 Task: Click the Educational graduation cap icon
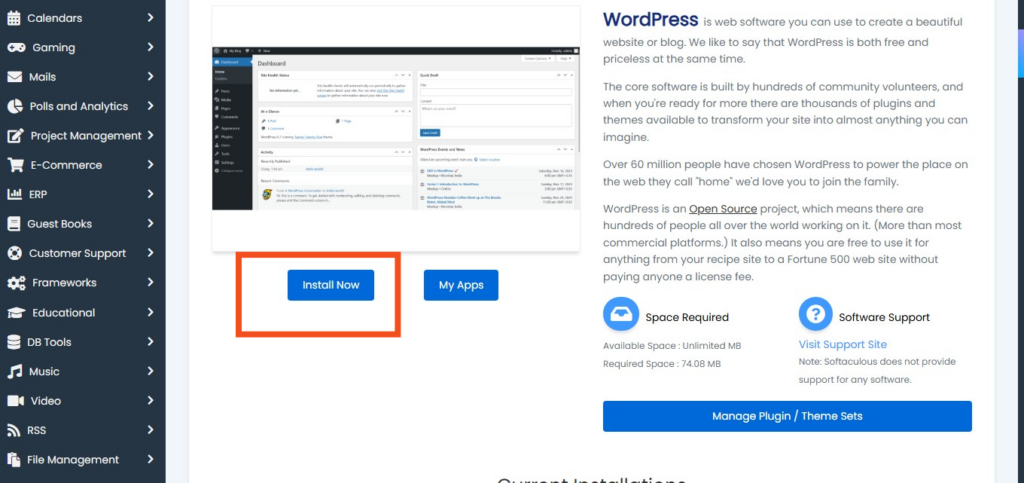tap(16, 313)
